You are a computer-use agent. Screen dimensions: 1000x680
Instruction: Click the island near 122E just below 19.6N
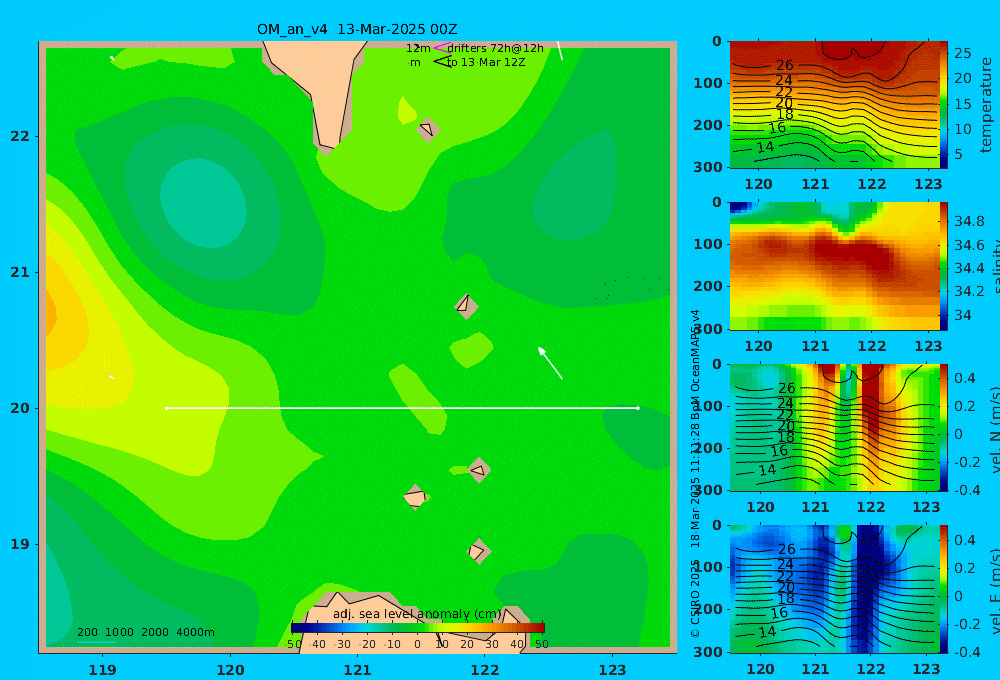coord(480,470)
